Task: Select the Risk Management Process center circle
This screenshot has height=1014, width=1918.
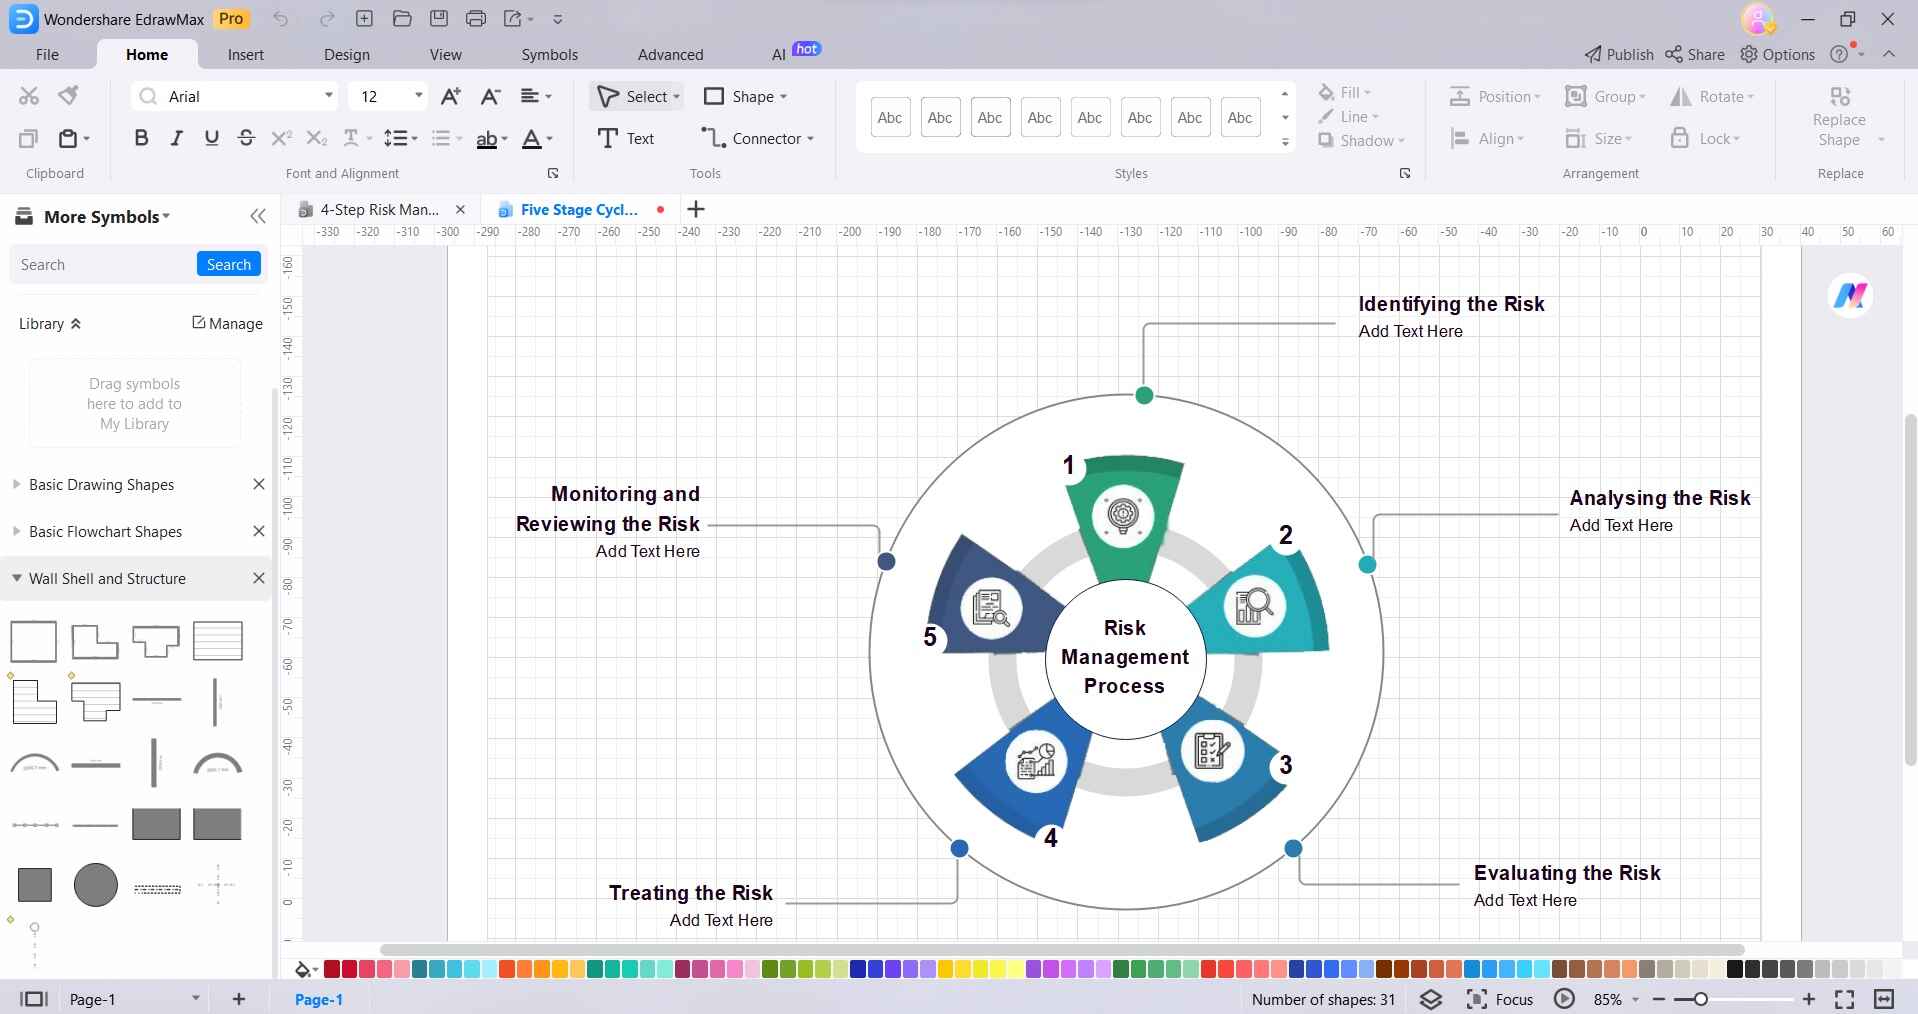Action: [1125, 658]
